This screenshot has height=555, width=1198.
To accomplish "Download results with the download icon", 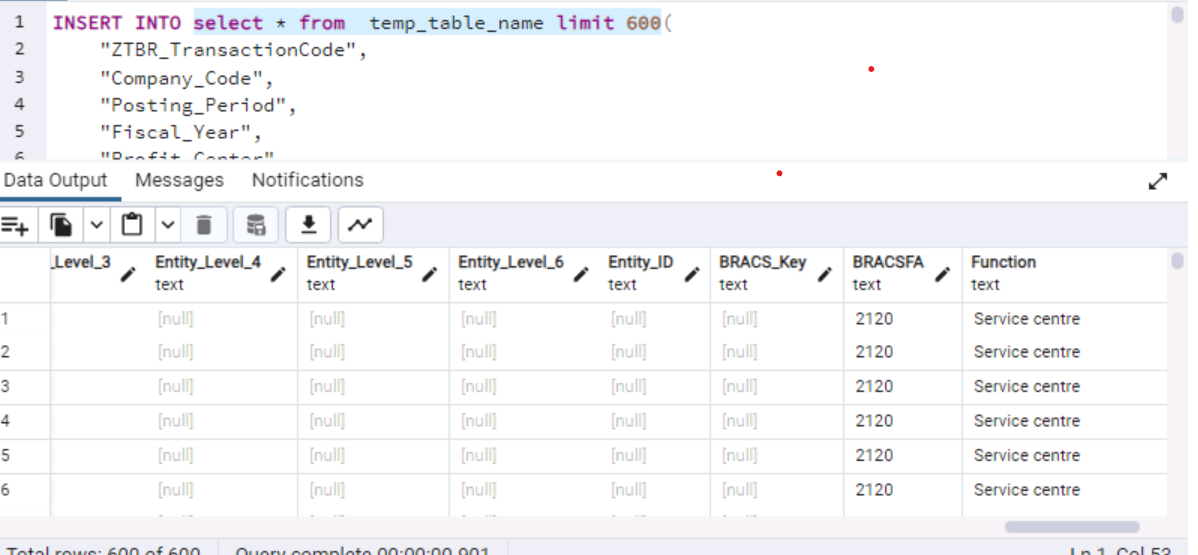I will coord(308,226).
